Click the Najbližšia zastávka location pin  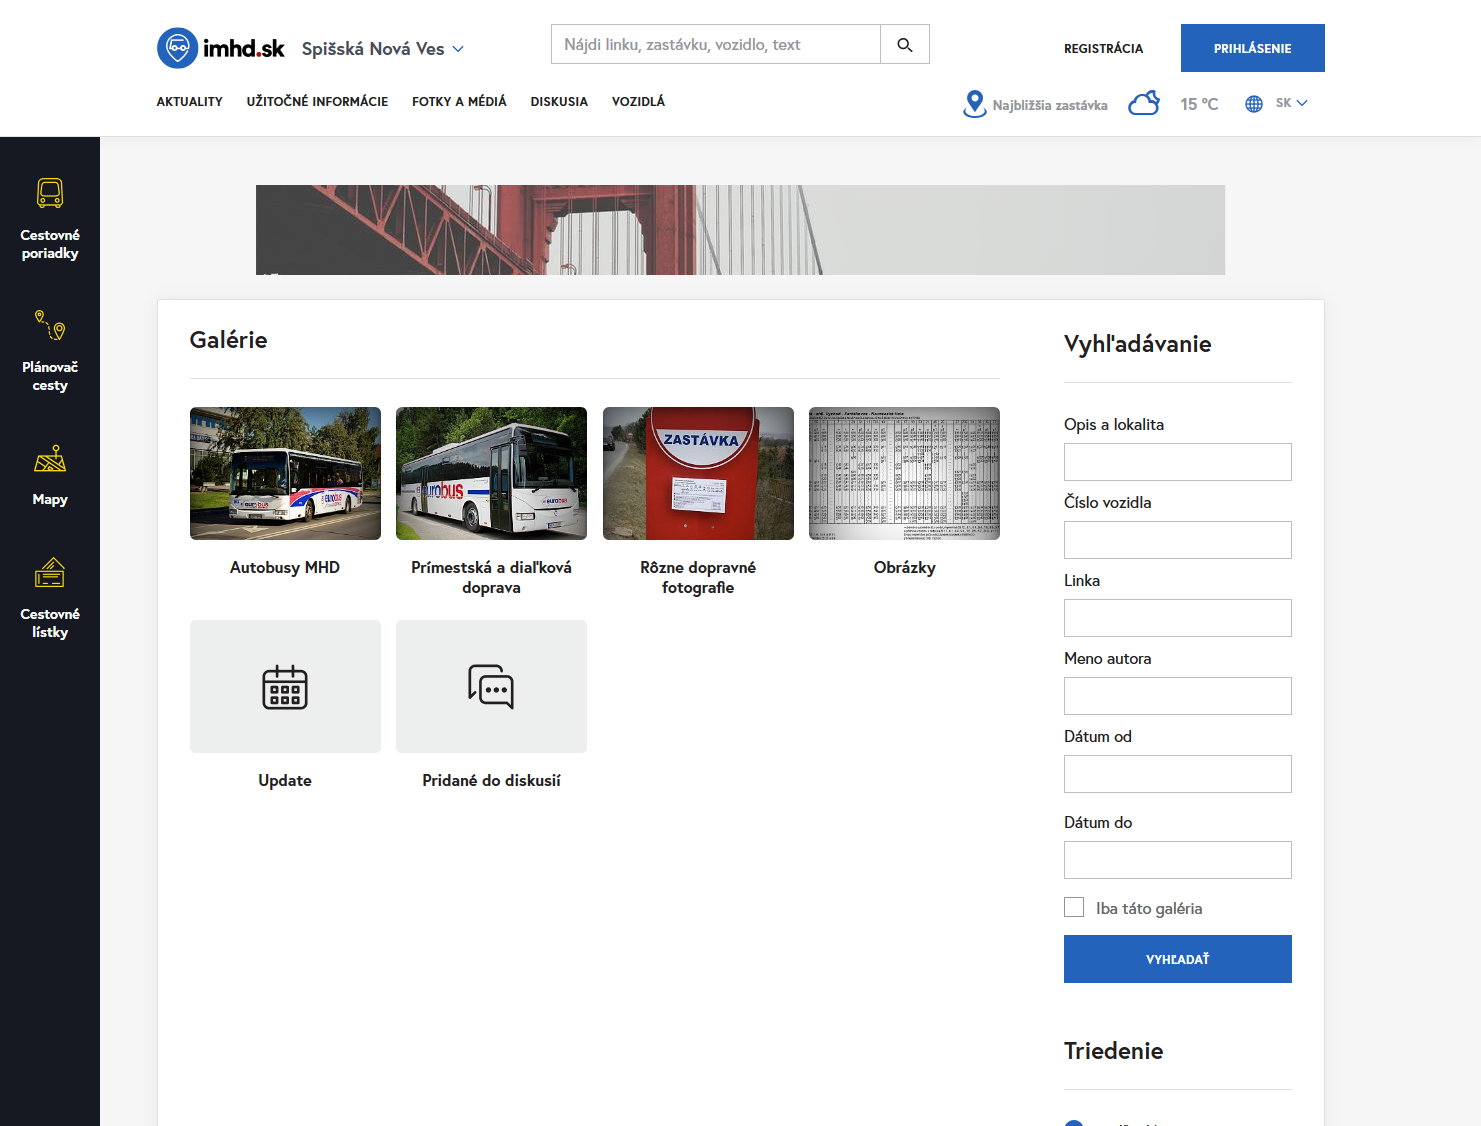click(x=974, y=104)
